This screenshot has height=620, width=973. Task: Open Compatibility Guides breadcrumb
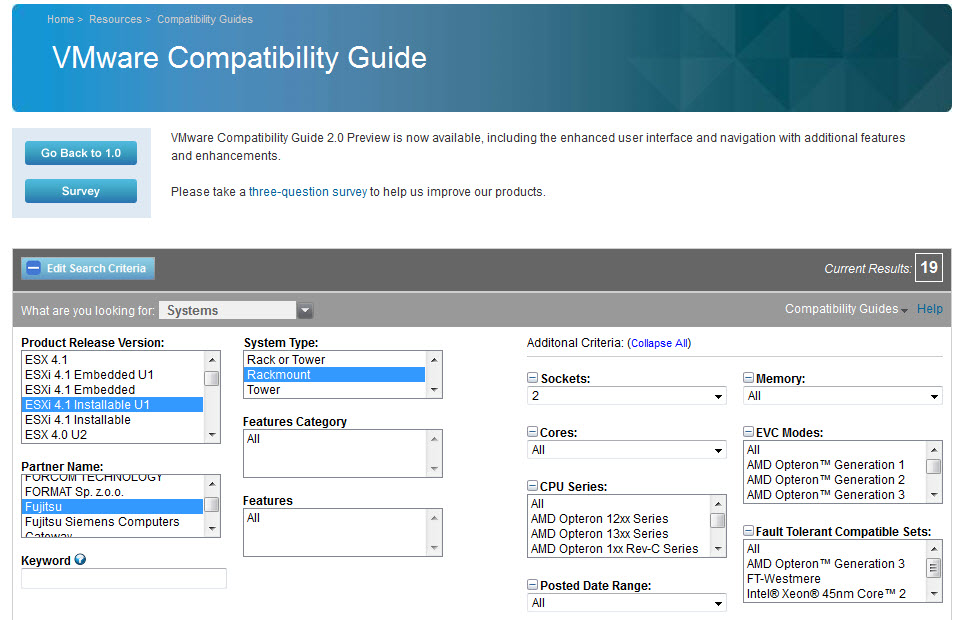pyautogui.click(x=205, y=19)
